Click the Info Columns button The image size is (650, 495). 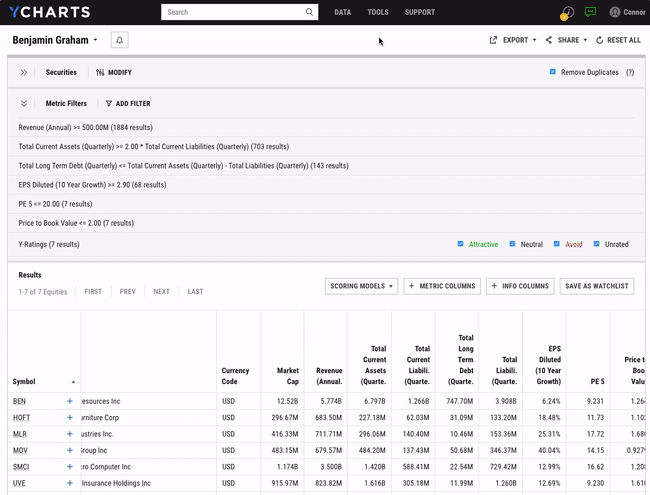520,286
